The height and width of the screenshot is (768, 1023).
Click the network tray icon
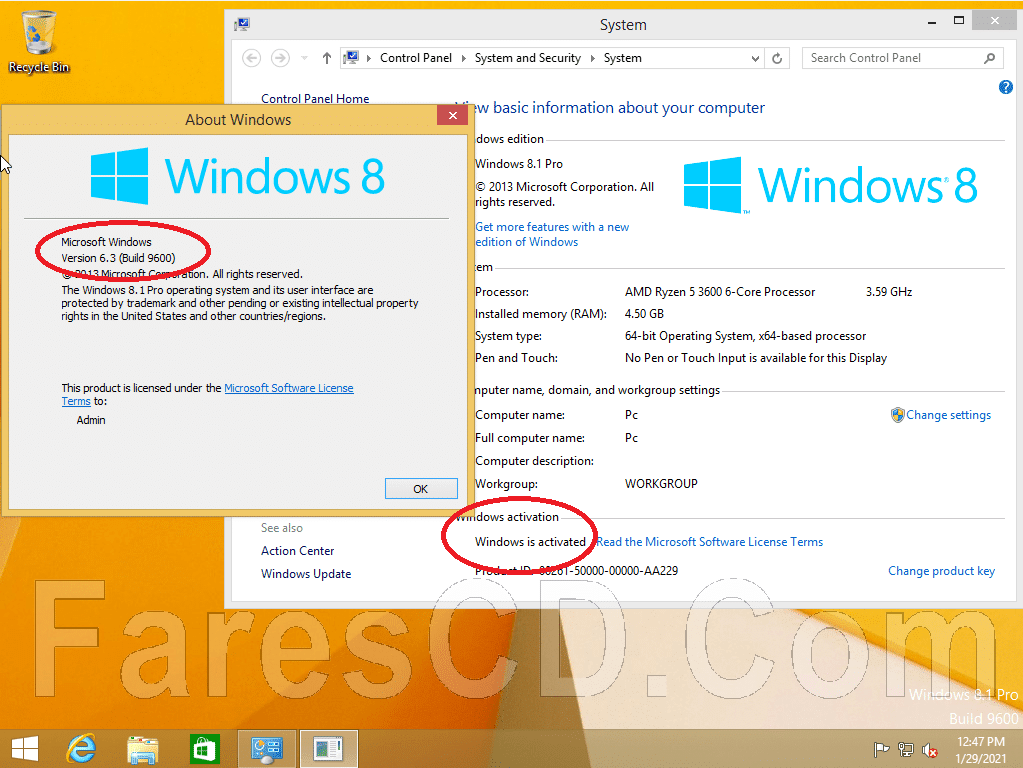pyautogui.click(x=906, y=750)
